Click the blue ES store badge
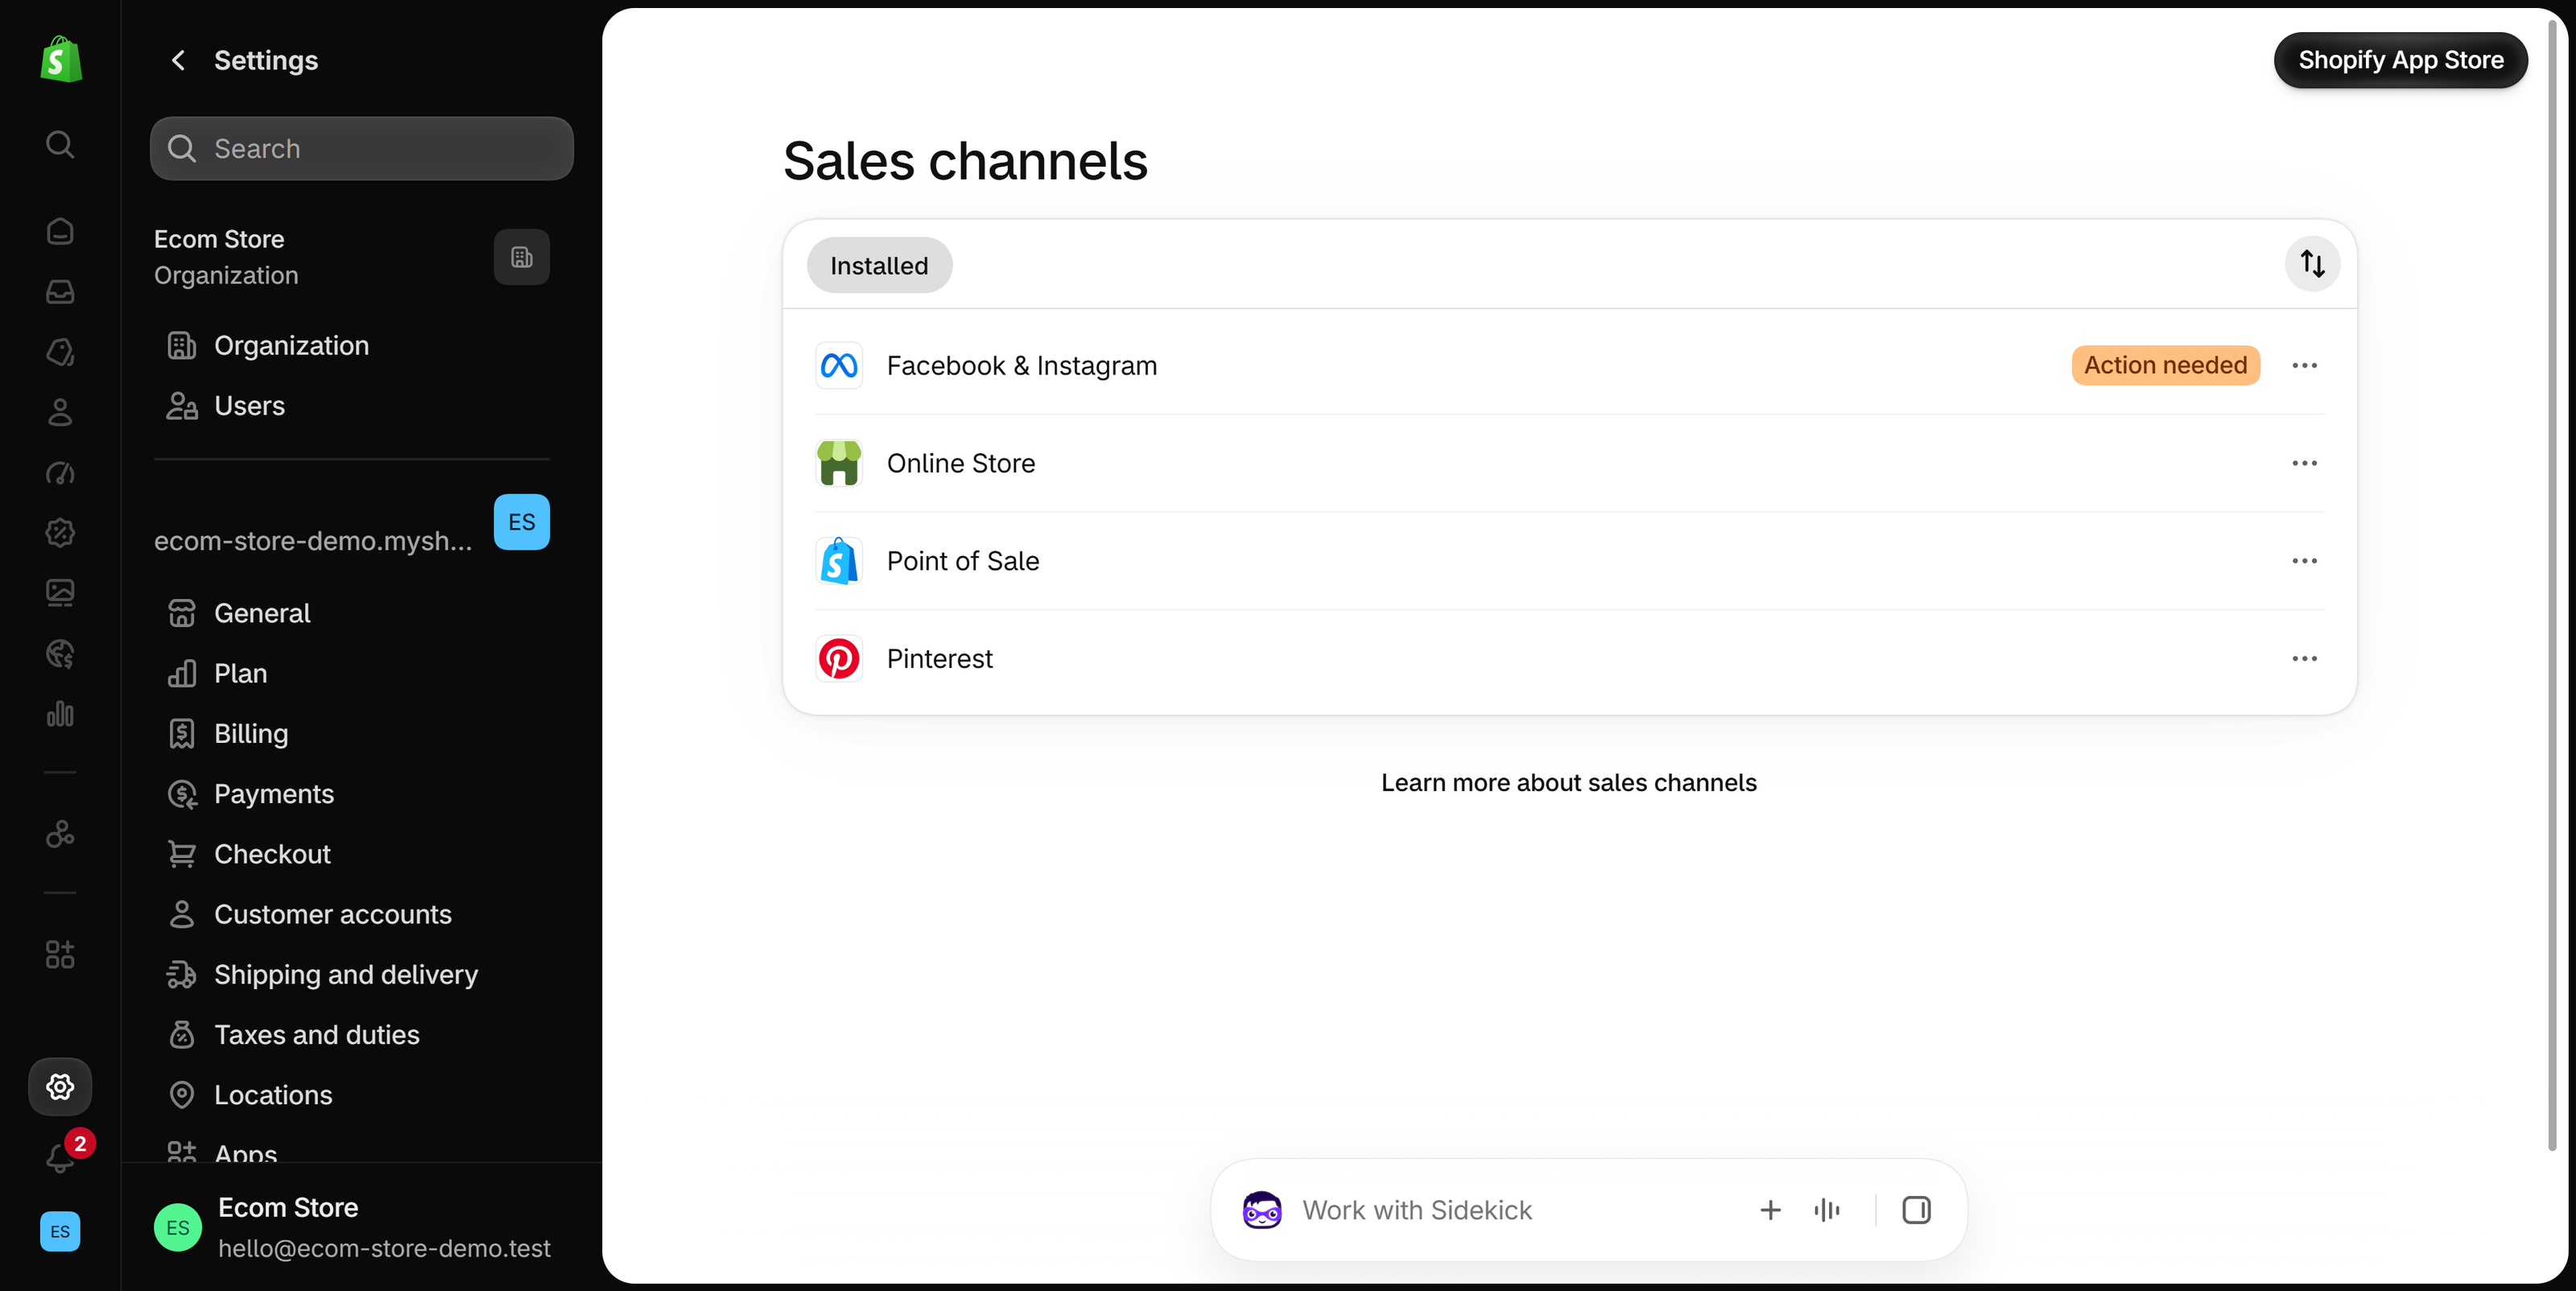2576x1291 pixels. (x=521, y=522)
